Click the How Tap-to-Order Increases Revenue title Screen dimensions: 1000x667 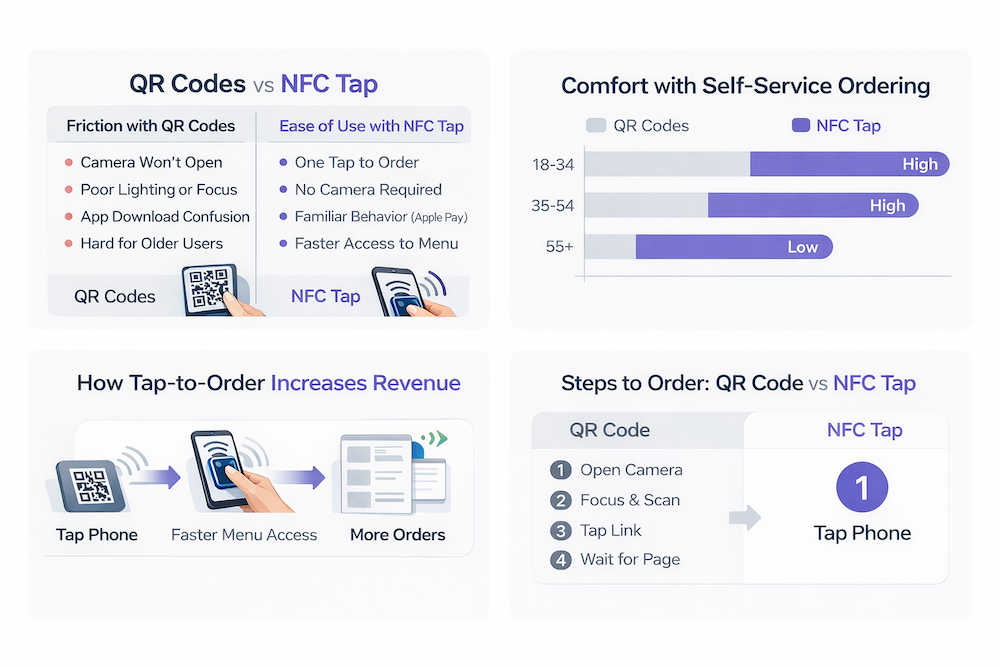[x=268, y=383]
